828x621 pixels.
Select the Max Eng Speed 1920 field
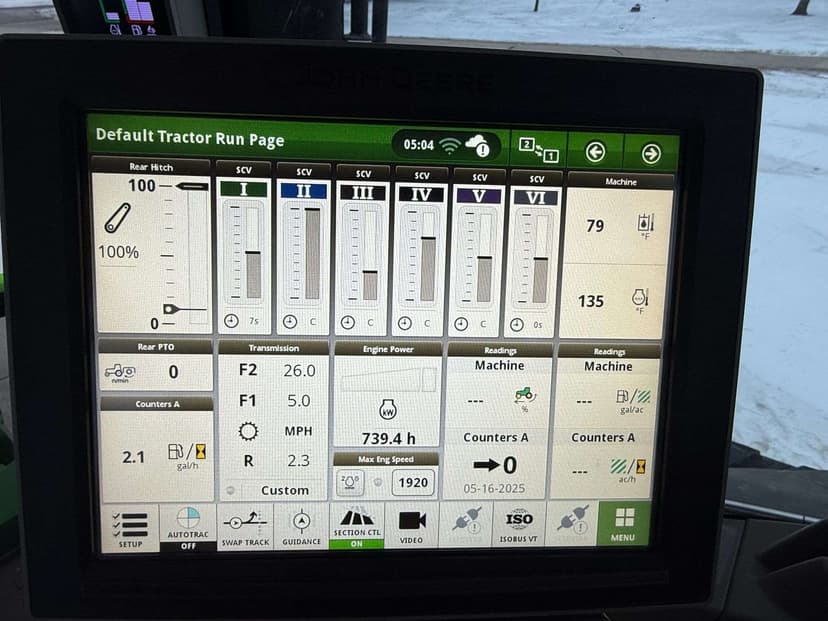coord(411,482)
